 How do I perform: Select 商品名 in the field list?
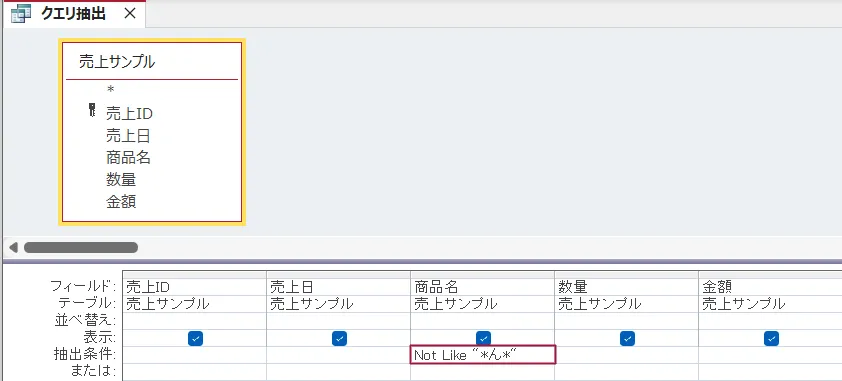128,157
